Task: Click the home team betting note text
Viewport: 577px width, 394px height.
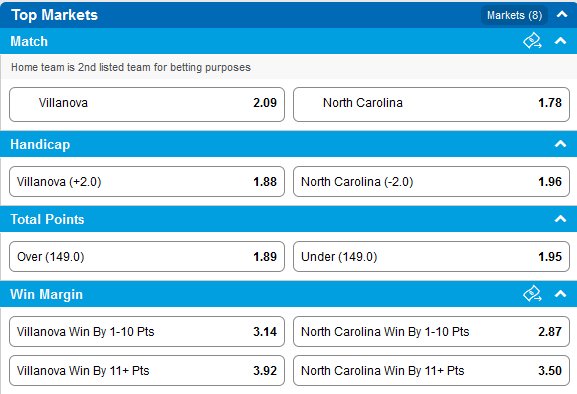Action: (x=131, y=67)
